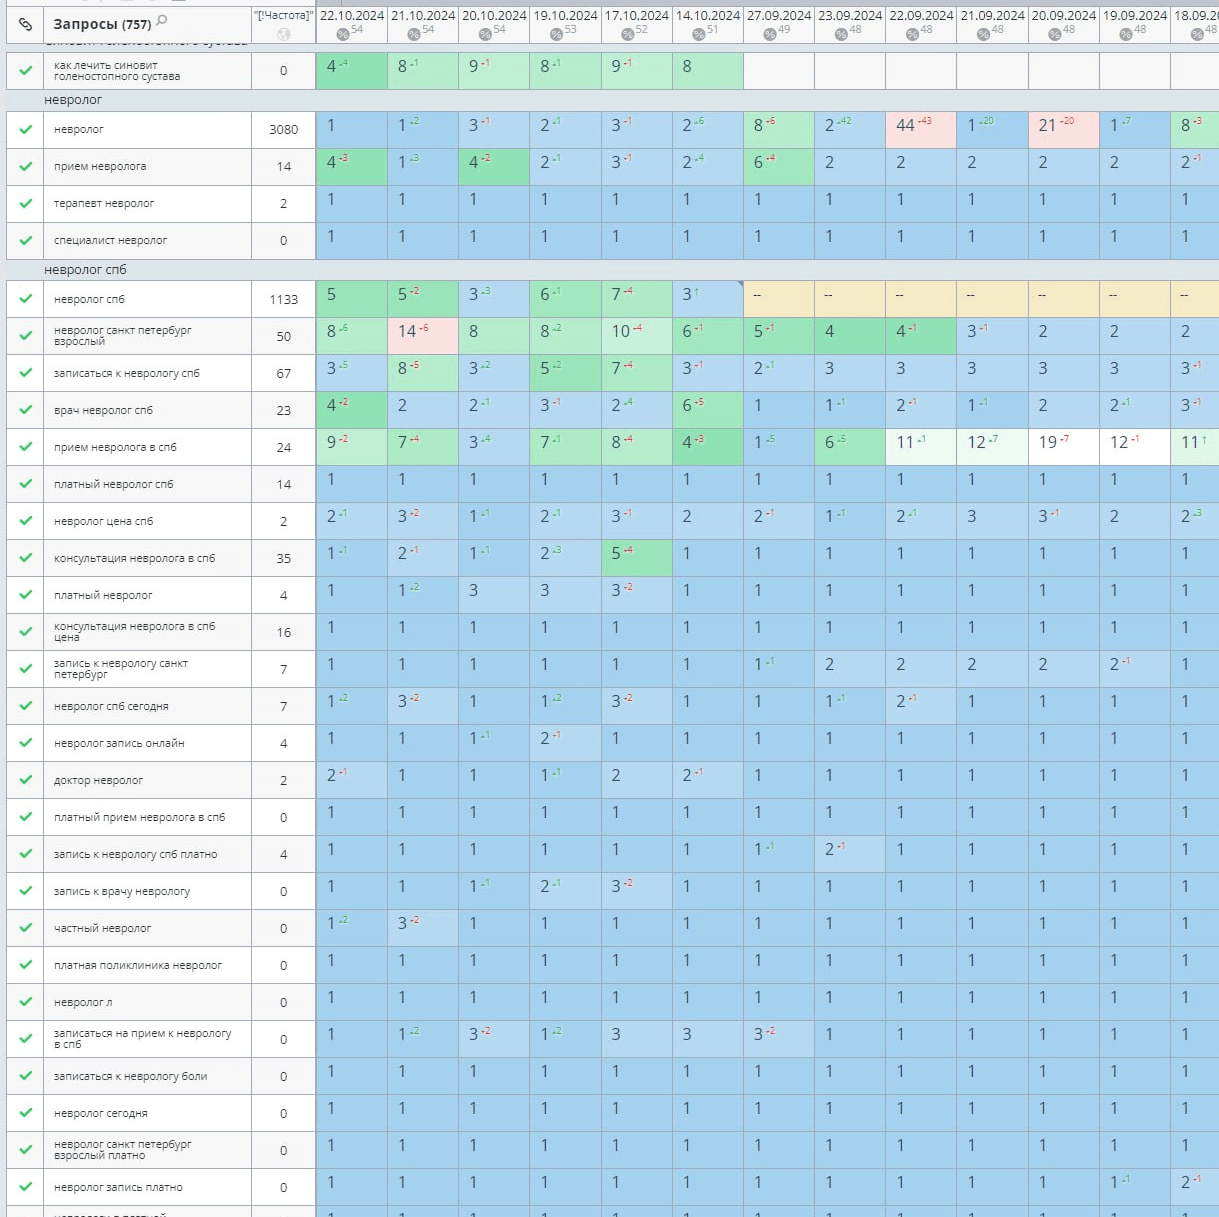Open query 'запись к неврологу спб платно'
This screenshot has width=1219, height=1217.
135,854
